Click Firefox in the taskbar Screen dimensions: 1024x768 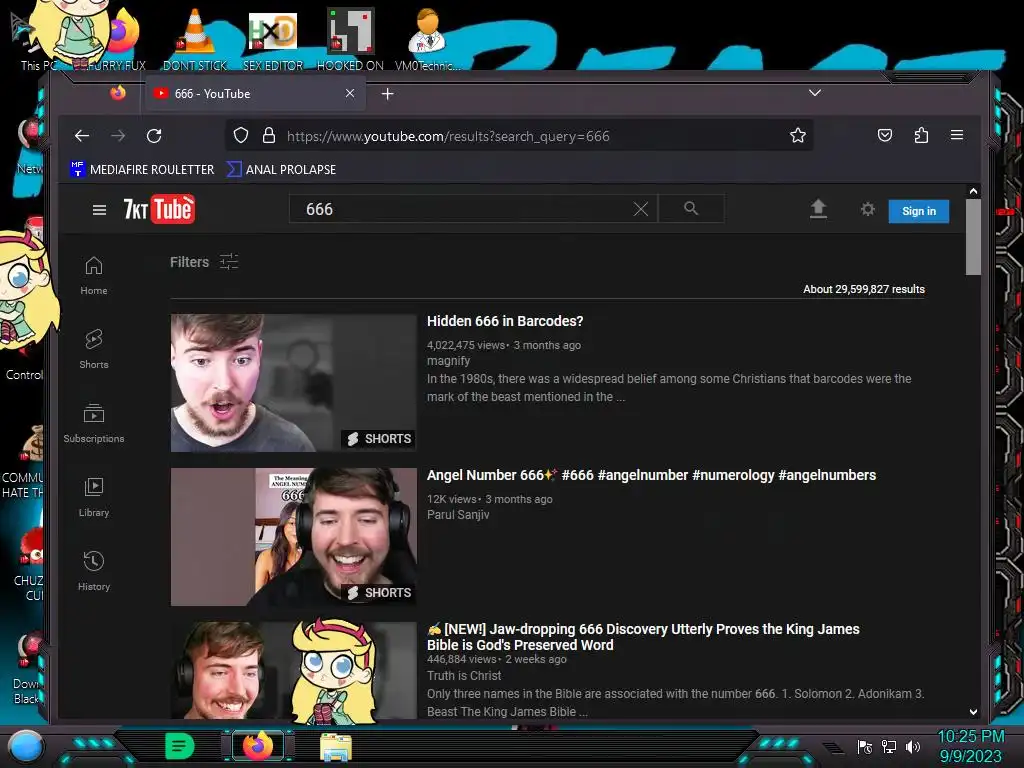tap(257, 746)
